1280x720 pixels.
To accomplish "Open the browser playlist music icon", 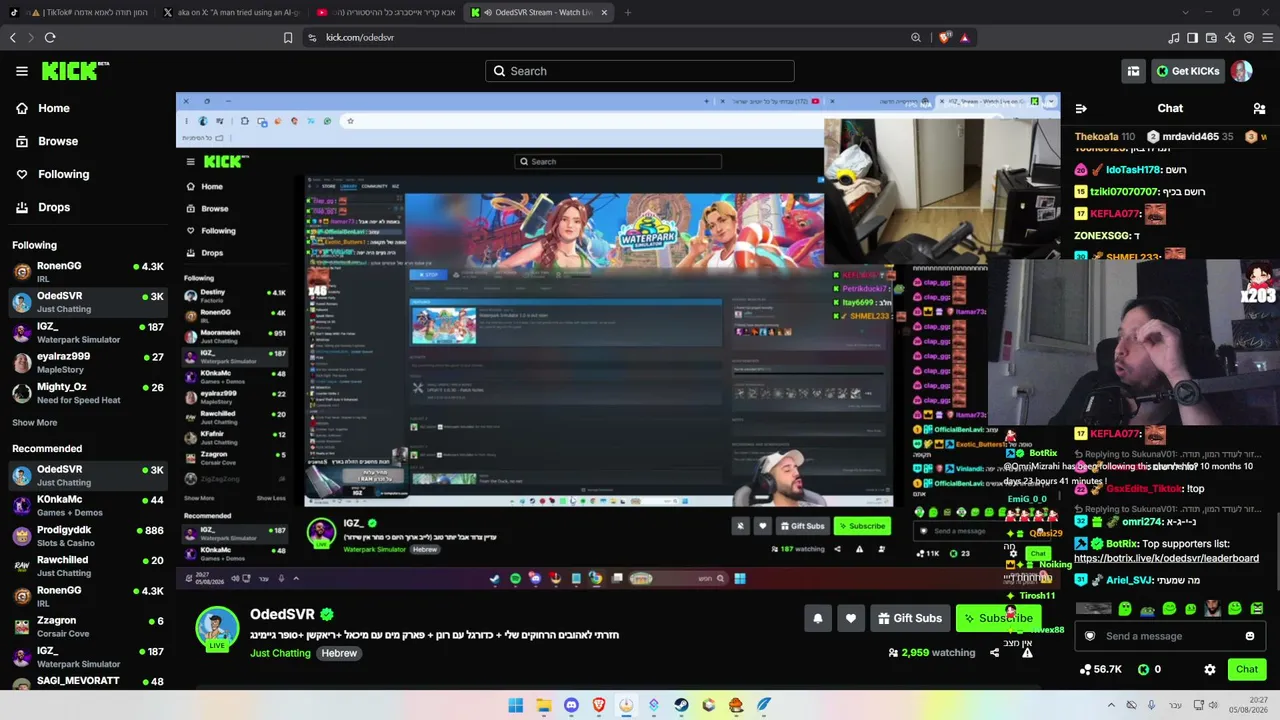I will pos(1174,37).
